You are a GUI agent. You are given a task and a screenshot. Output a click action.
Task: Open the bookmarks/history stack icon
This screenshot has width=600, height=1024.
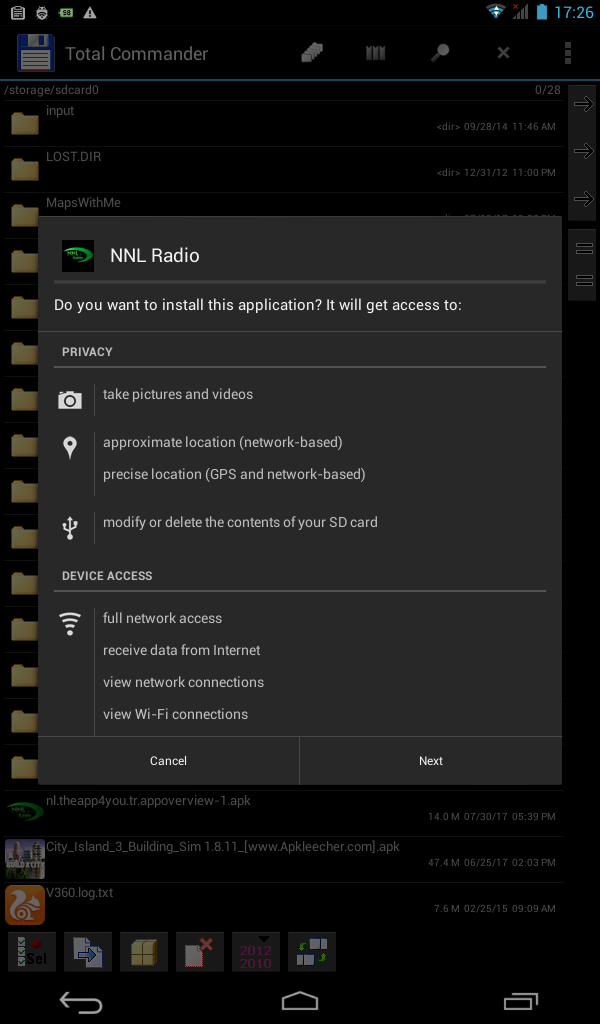click(312, 52)
